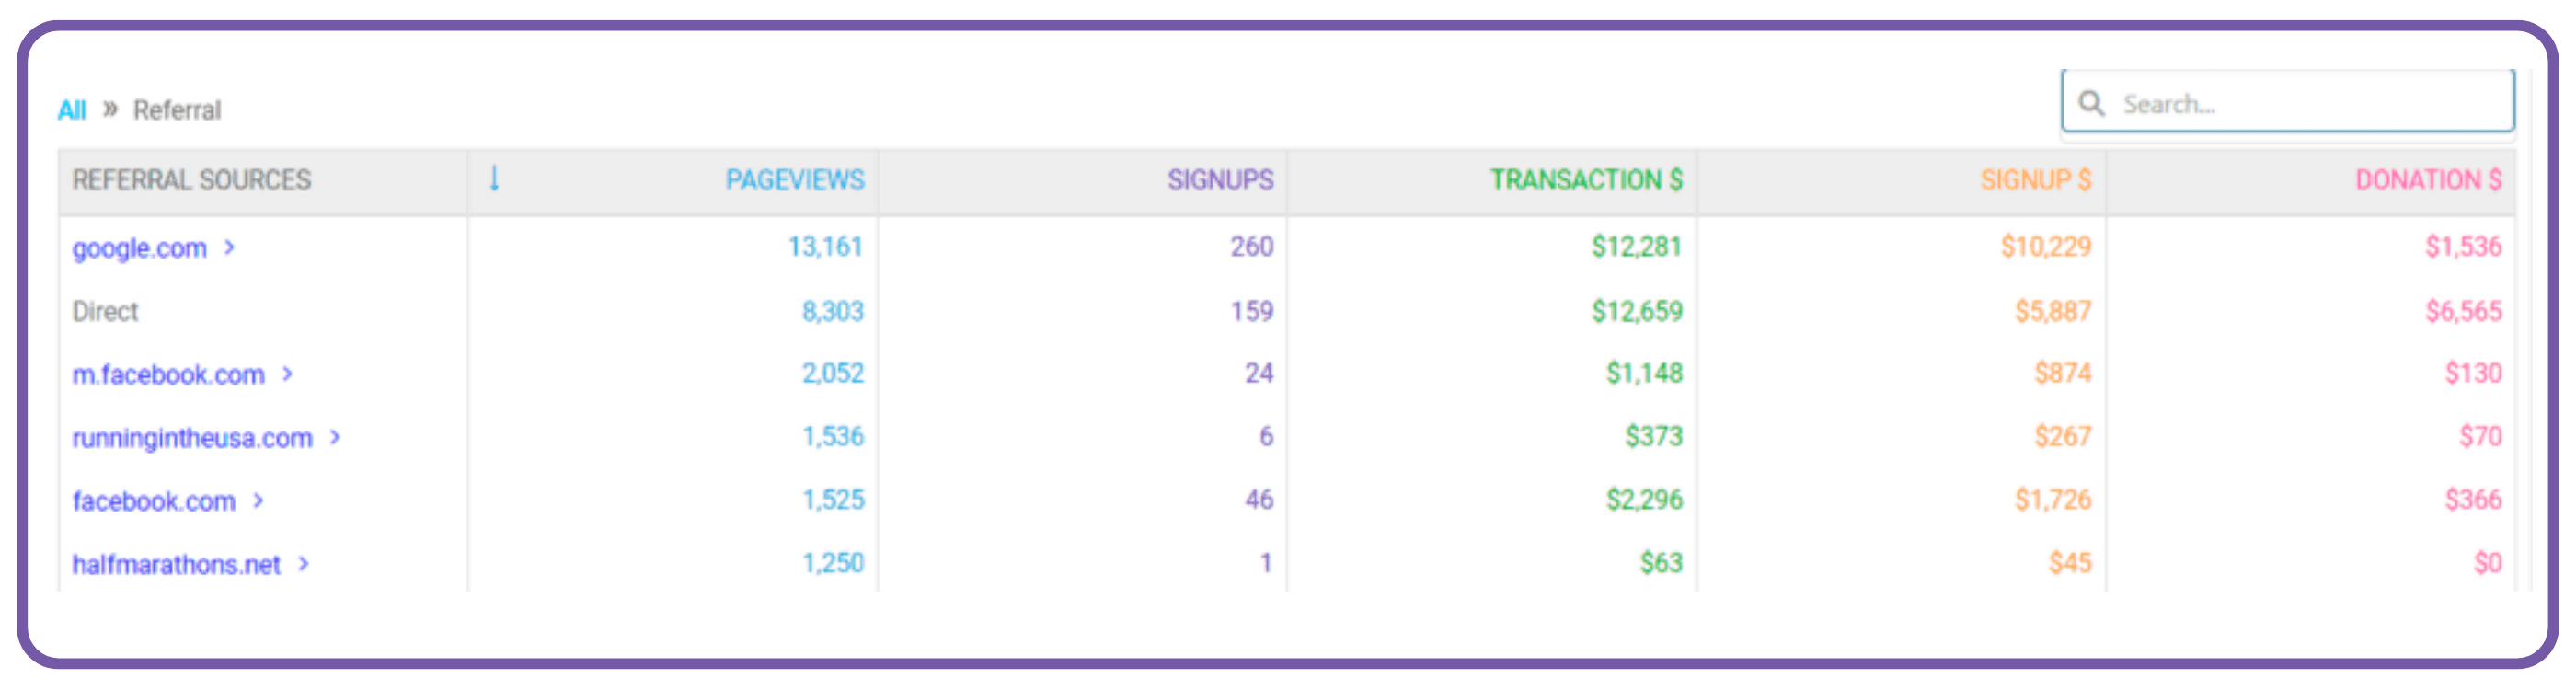Click the breadcrumb double-arrow separator
The image size is (2576, 690).
[110, 109]
